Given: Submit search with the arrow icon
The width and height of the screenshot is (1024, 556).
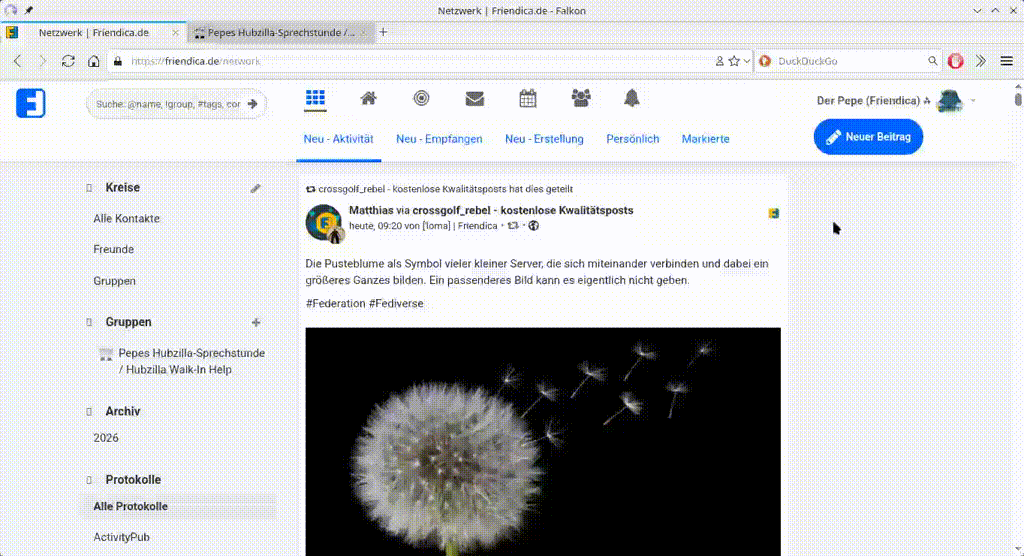Looking at the screenshot, I should click(253, 104).
